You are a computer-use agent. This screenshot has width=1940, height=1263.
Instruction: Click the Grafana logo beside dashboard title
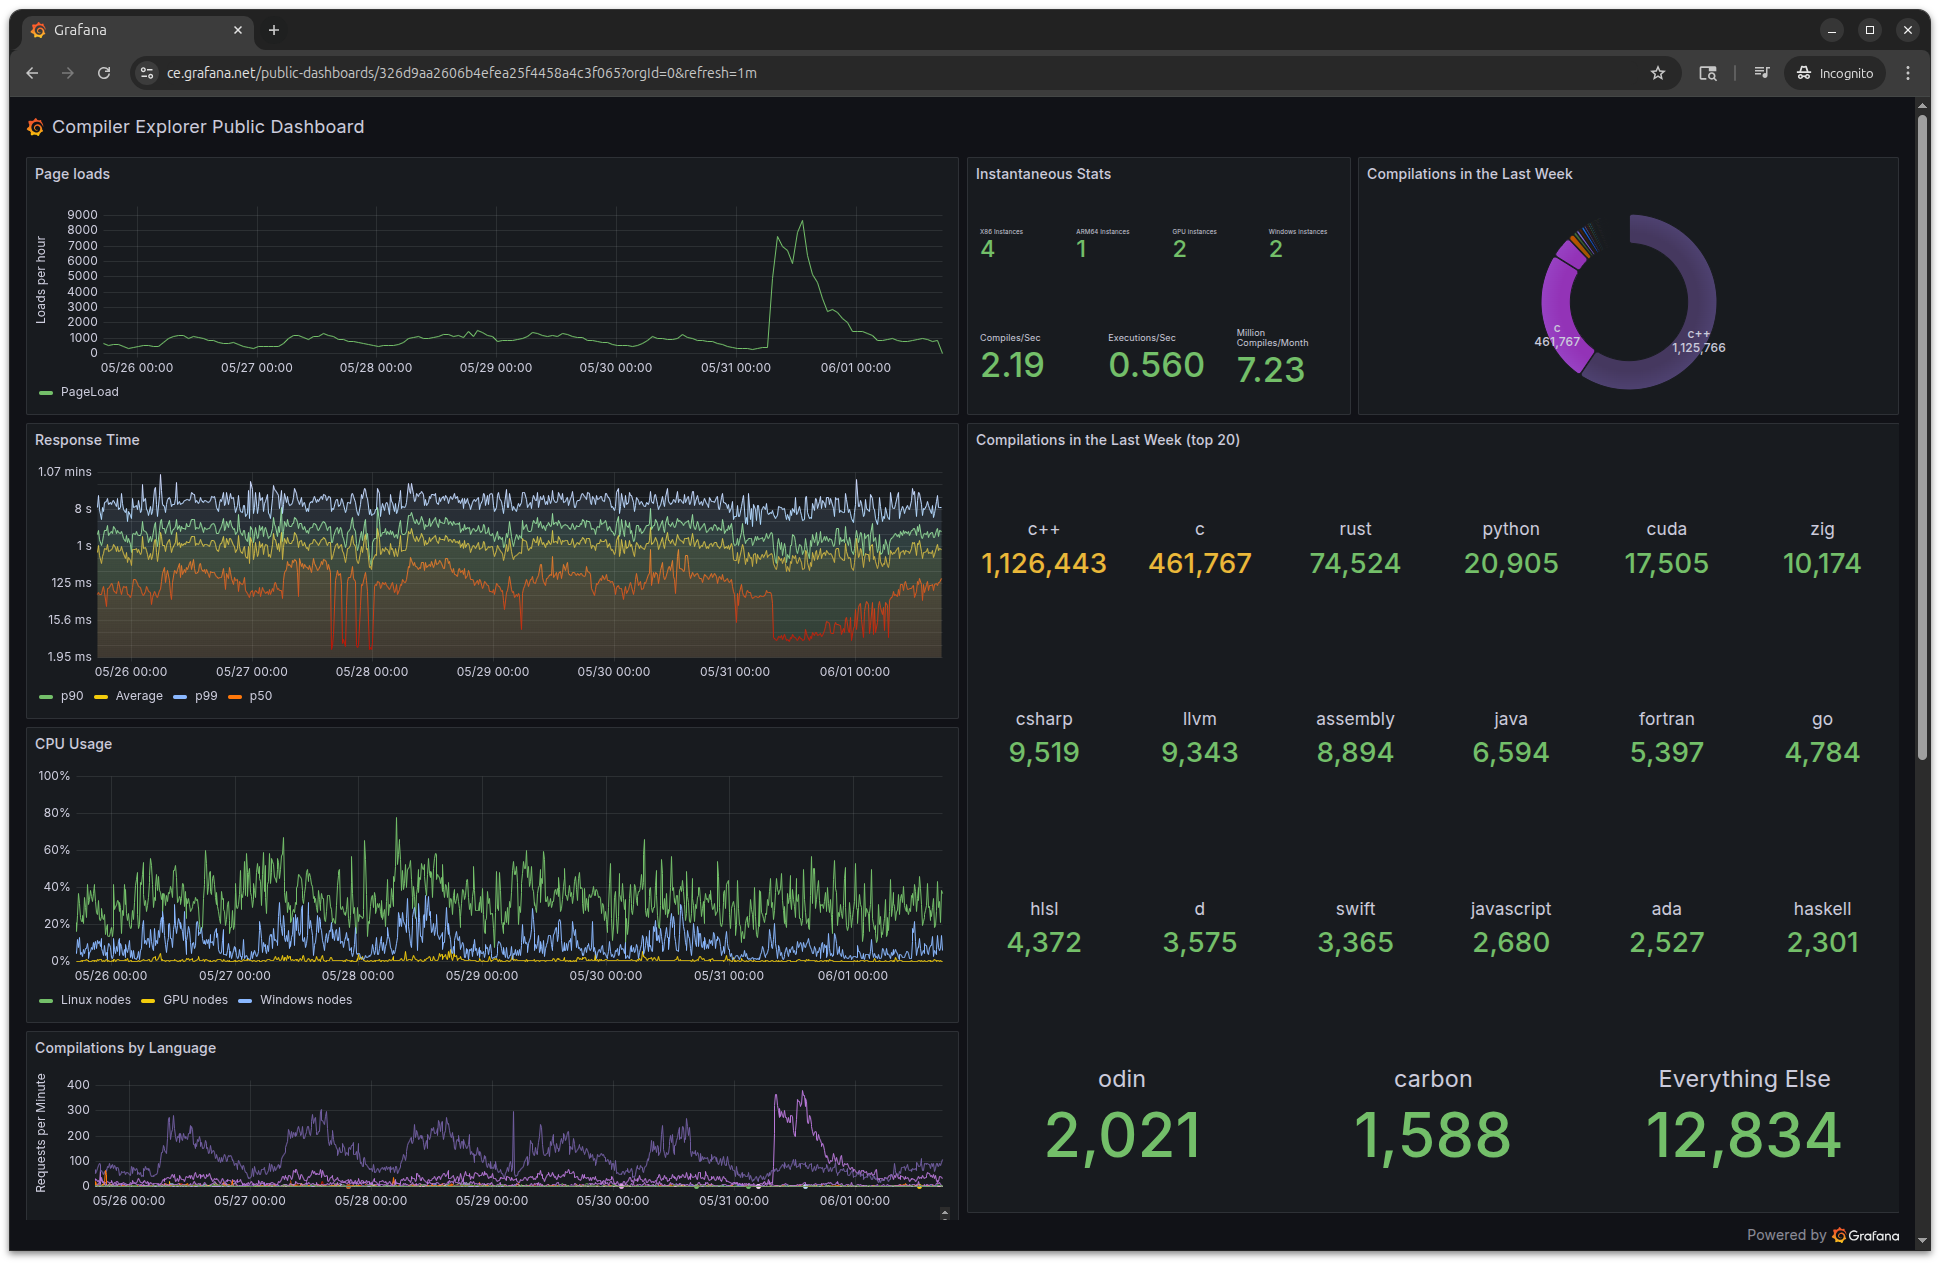click(x=36, y=127)
